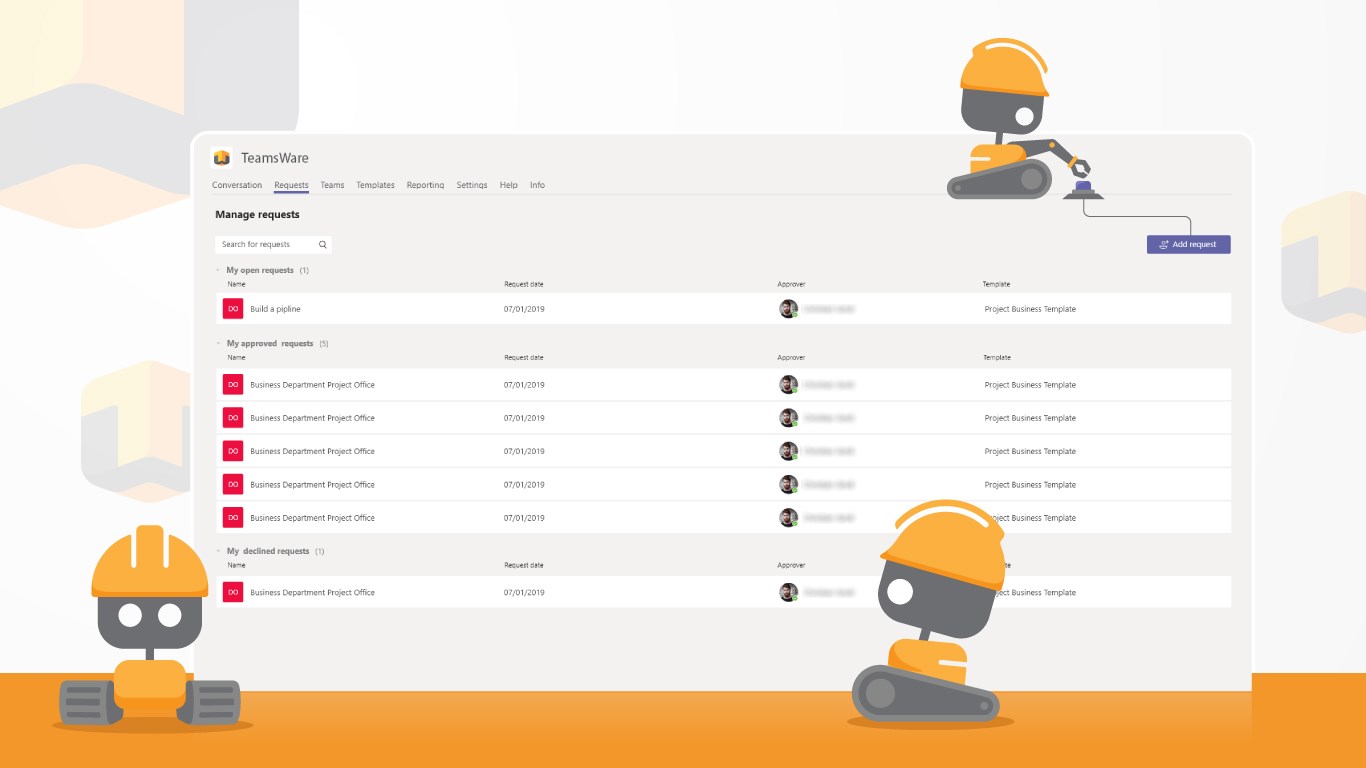The image size is (1366, 768).
Task: Switch to the Templates tab
Action: tap(375, 185)
